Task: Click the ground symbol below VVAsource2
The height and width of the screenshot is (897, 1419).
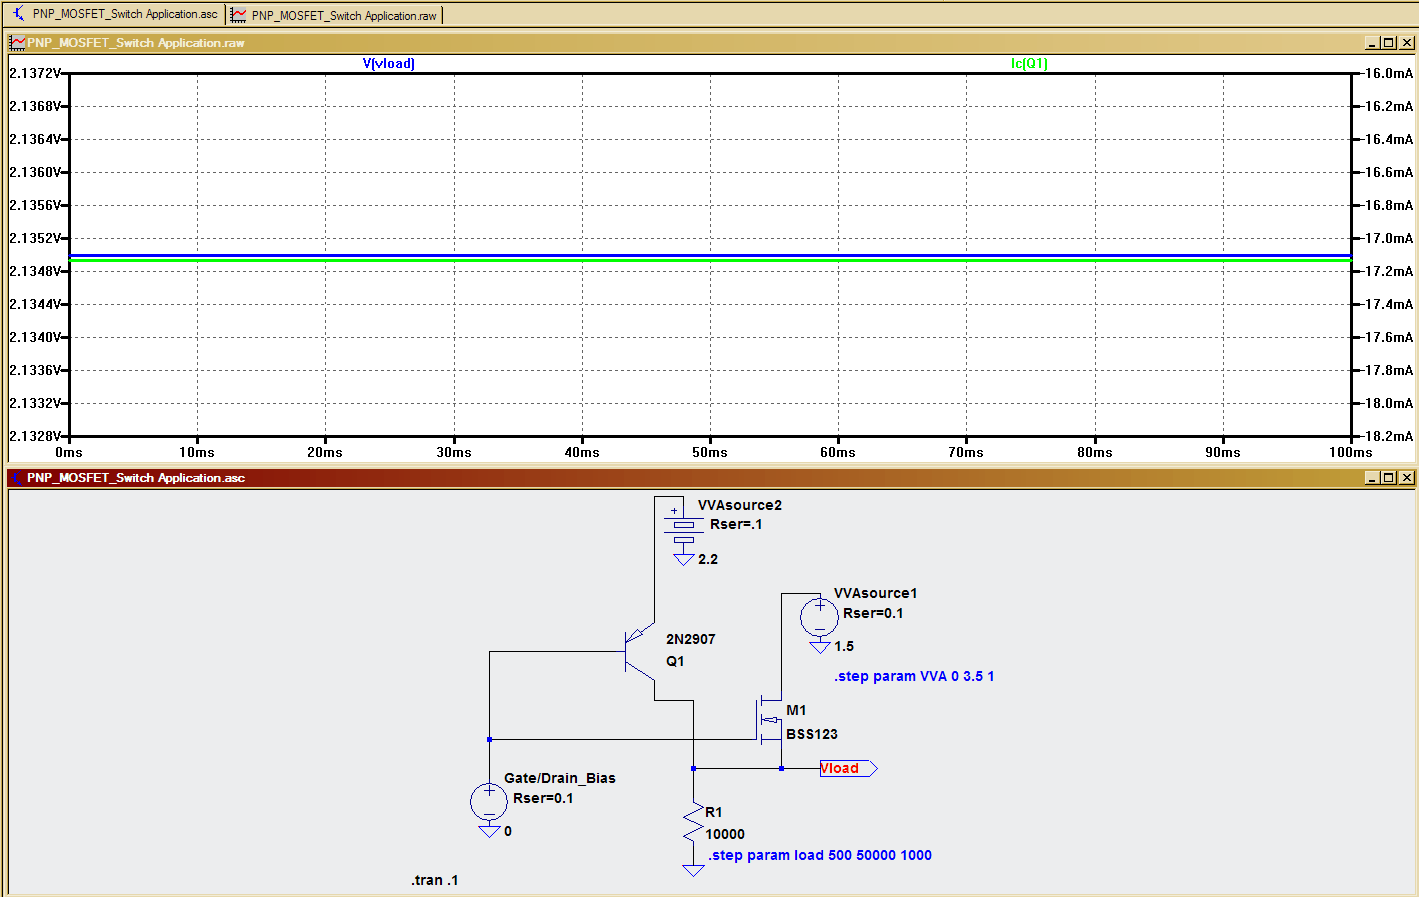Action: click(x=683, y=559)
